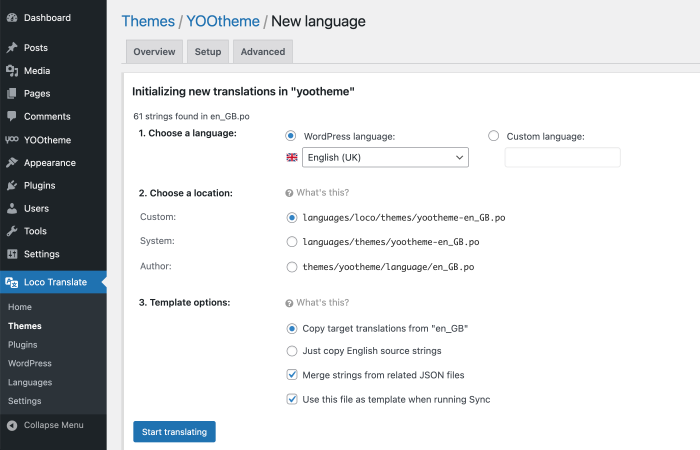Toggle Merge strings from related JSON files

(292, 375)
